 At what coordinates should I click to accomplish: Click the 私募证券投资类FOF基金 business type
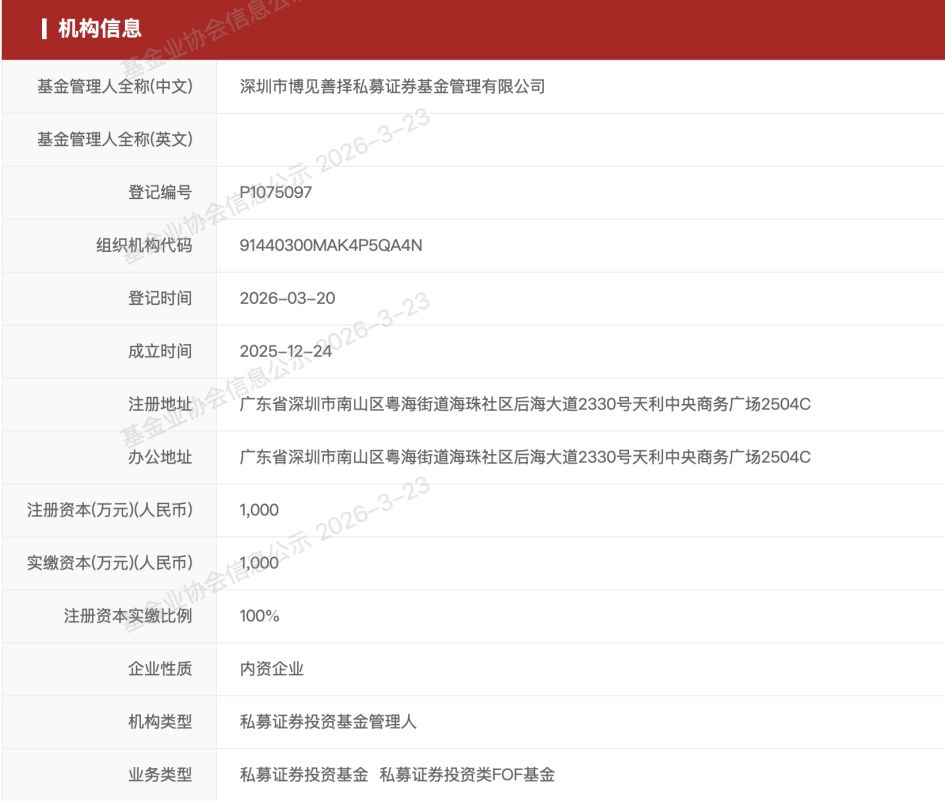[x=467, y=776]
